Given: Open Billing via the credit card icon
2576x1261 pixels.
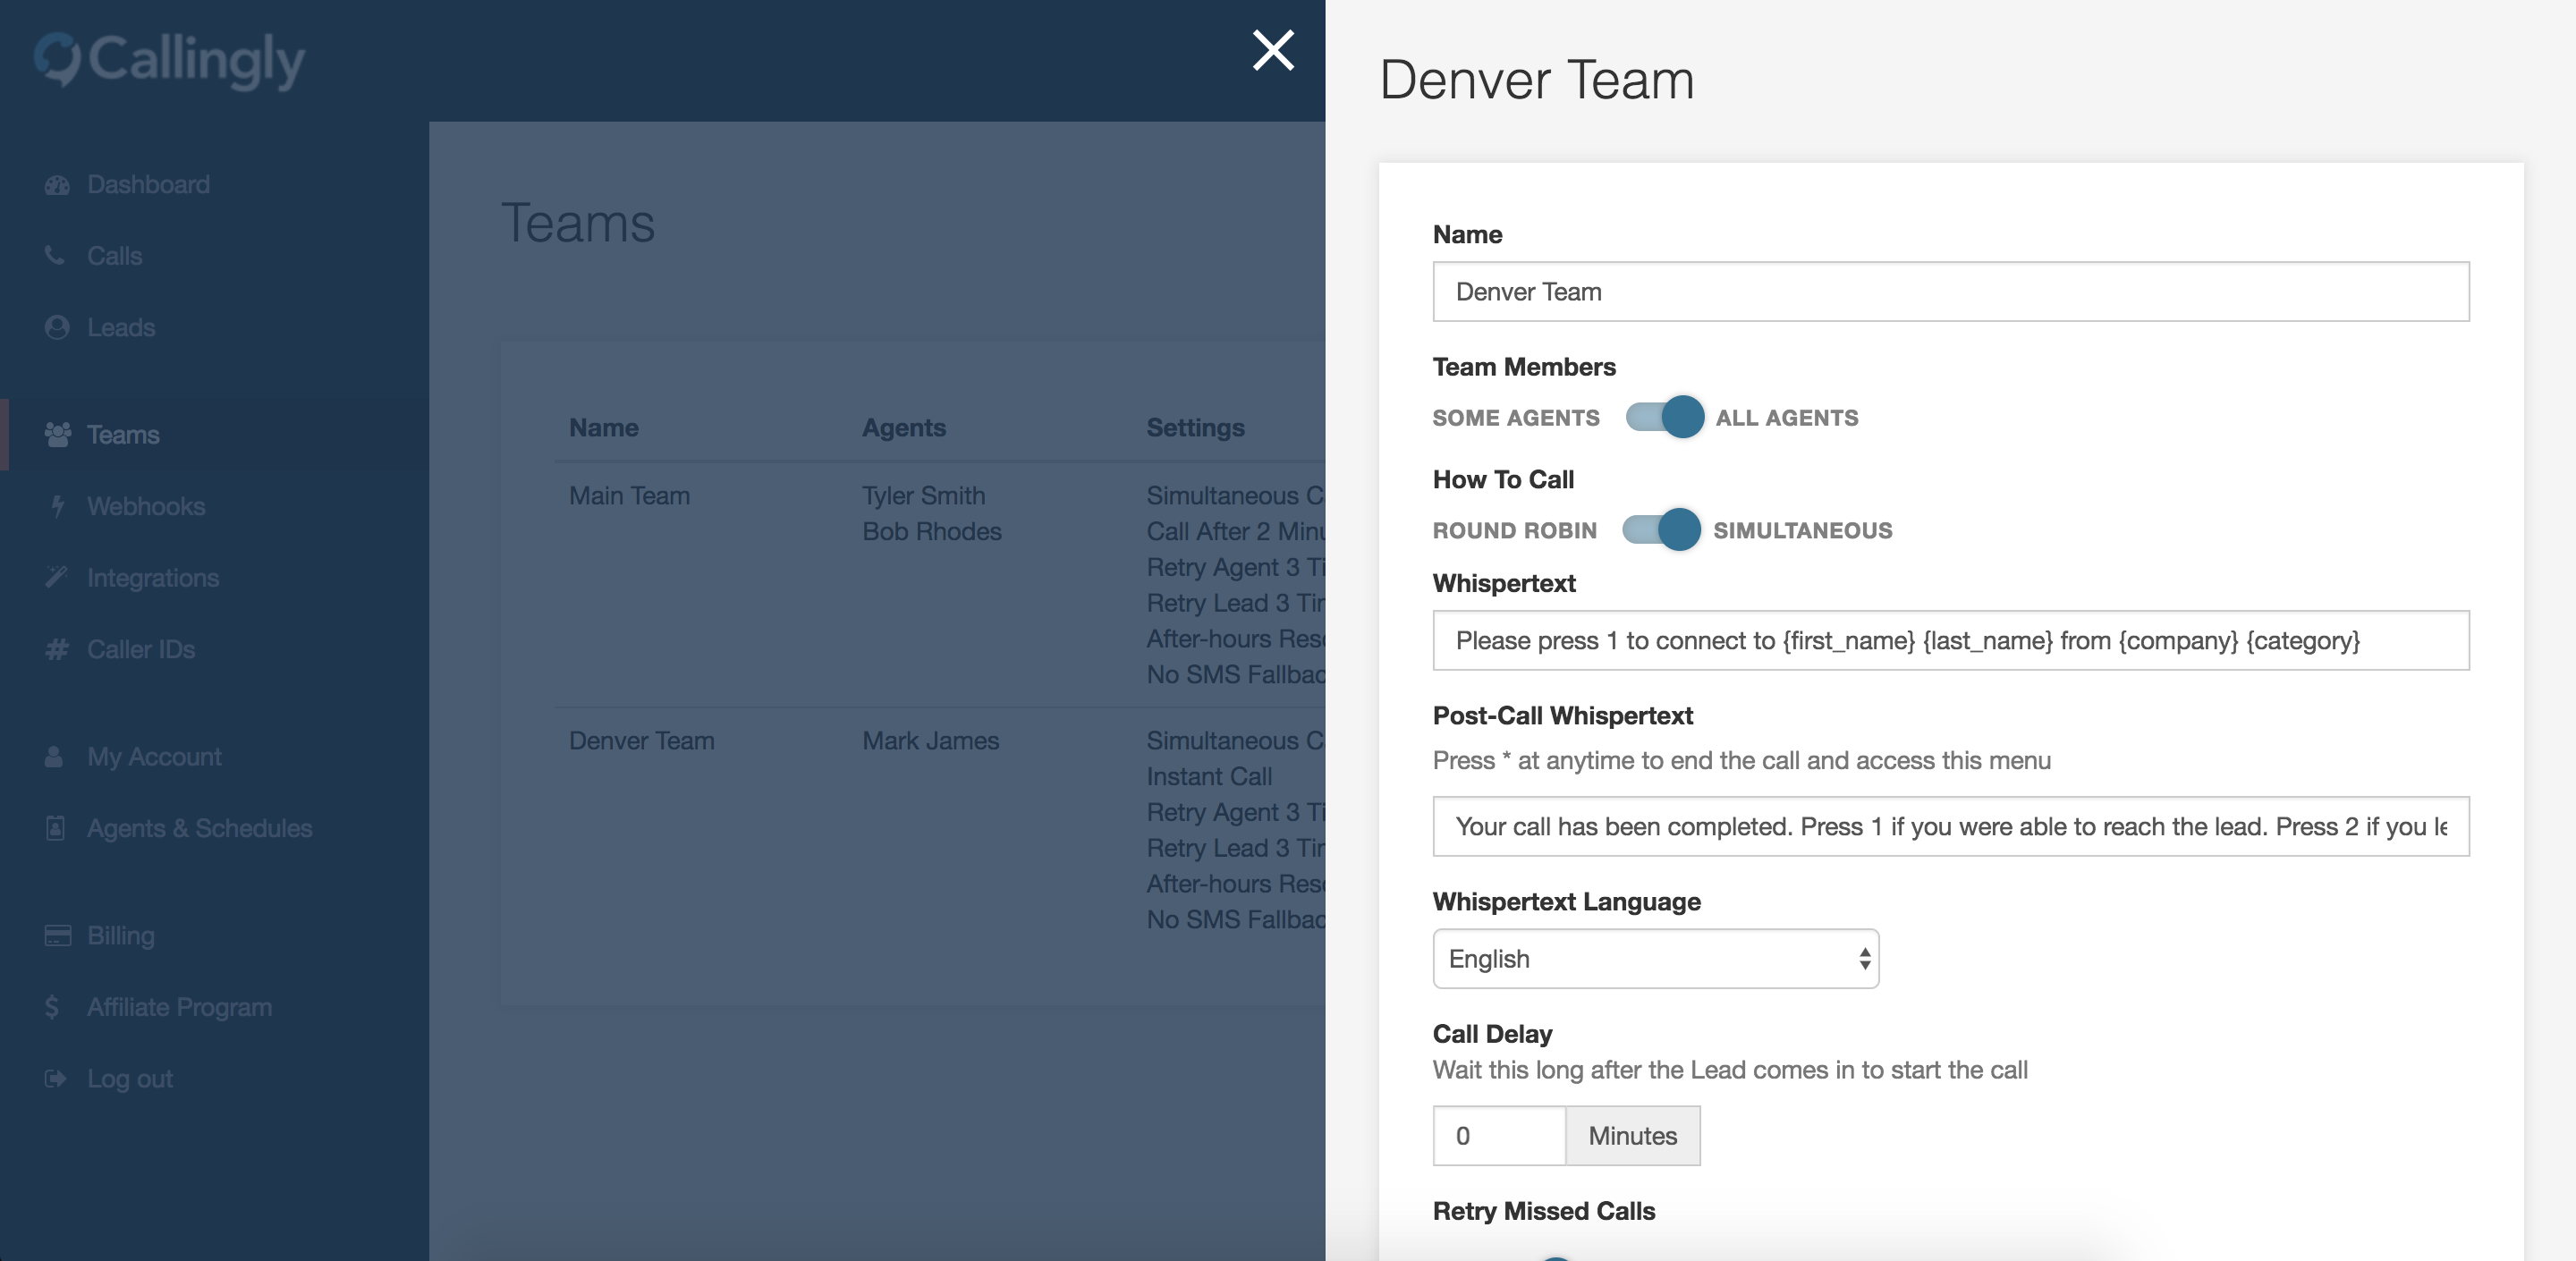Looking at the screenshot, I should pyautogui.click(x=57, y=935).
